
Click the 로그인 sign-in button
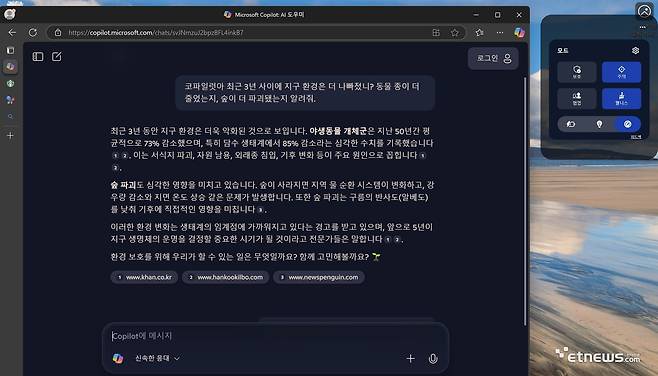point(493,58)
